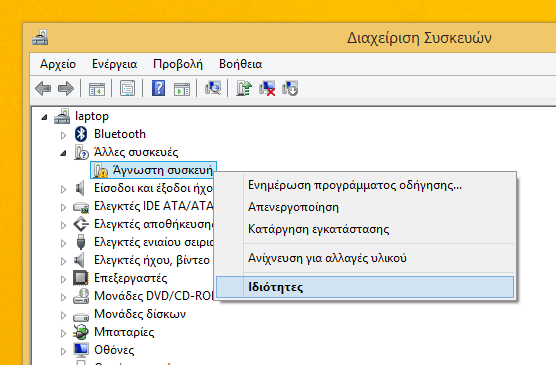Choose Κατάργηση εγκατάστασης in the context menu
Viewport: 556px width, 365px height.
(x=365, y=229)
